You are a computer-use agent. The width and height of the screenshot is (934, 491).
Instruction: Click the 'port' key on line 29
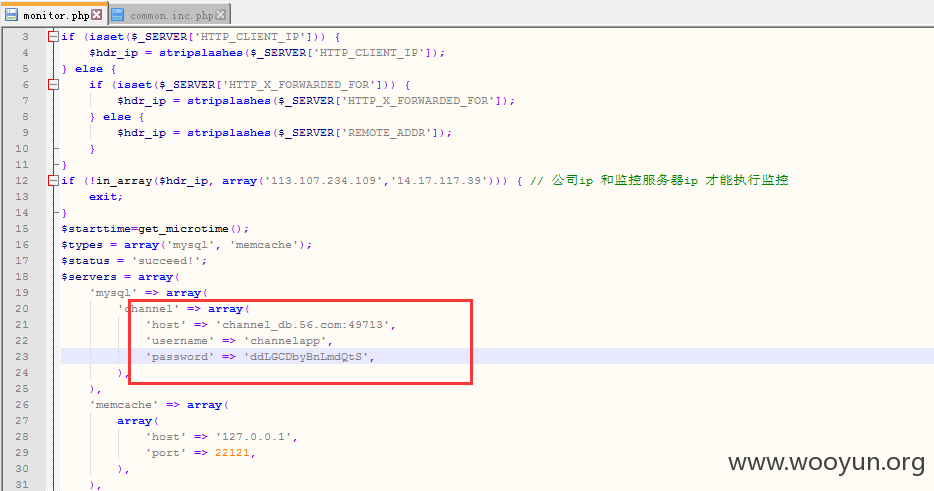point(166,453)
